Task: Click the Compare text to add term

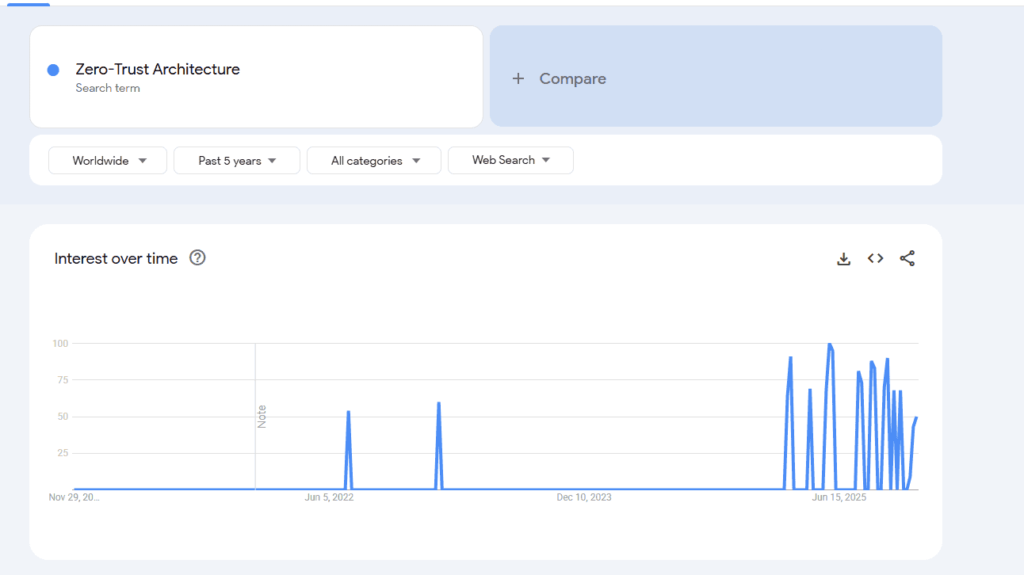Action: pos(572,79)
